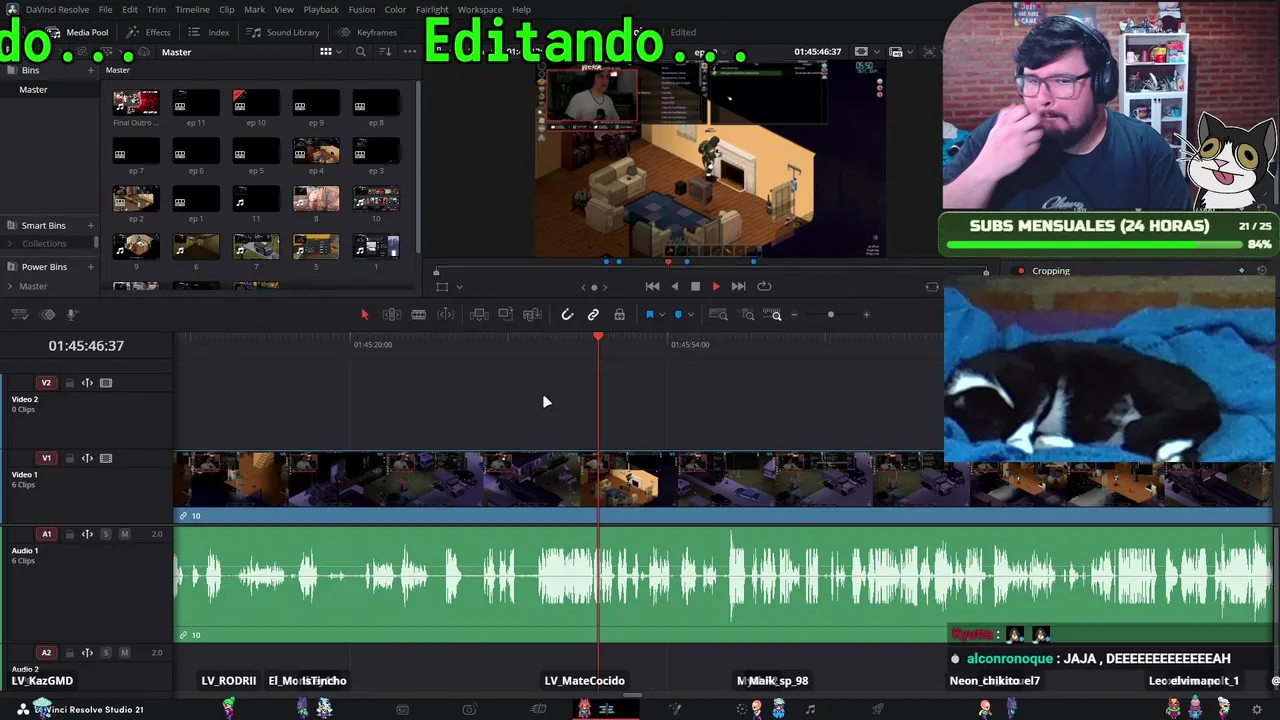The width and height of the screenshot is (1280, 720).
Task: Lock the Video 2 track
Action: point(69,383)
